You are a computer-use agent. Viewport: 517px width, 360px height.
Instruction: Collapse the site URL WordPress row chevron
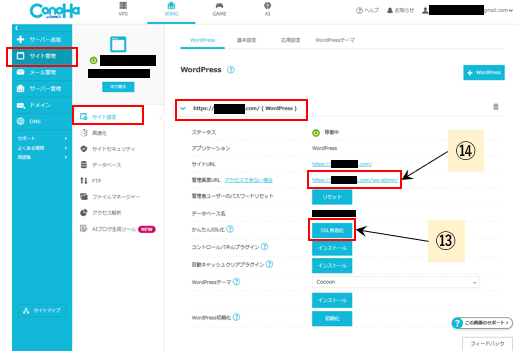pos(183,108)
